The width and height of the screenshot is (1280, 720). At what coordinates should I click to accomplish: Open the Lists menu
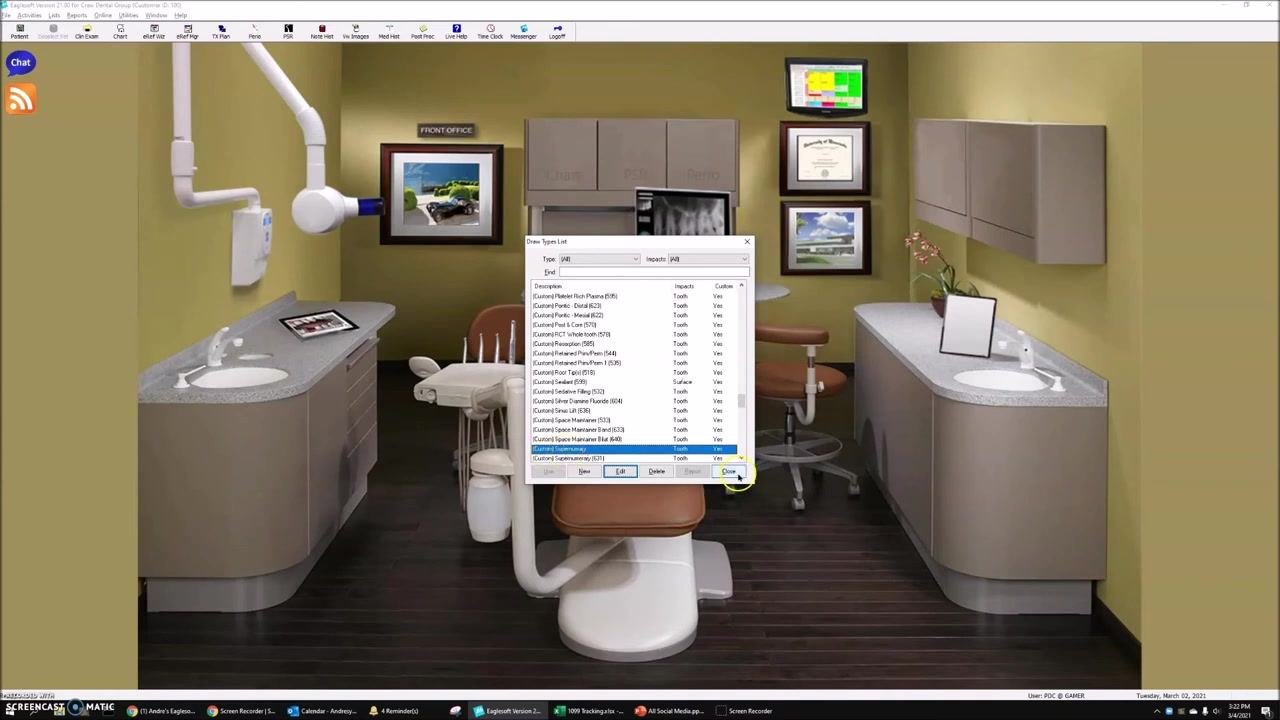pos(54,15)
